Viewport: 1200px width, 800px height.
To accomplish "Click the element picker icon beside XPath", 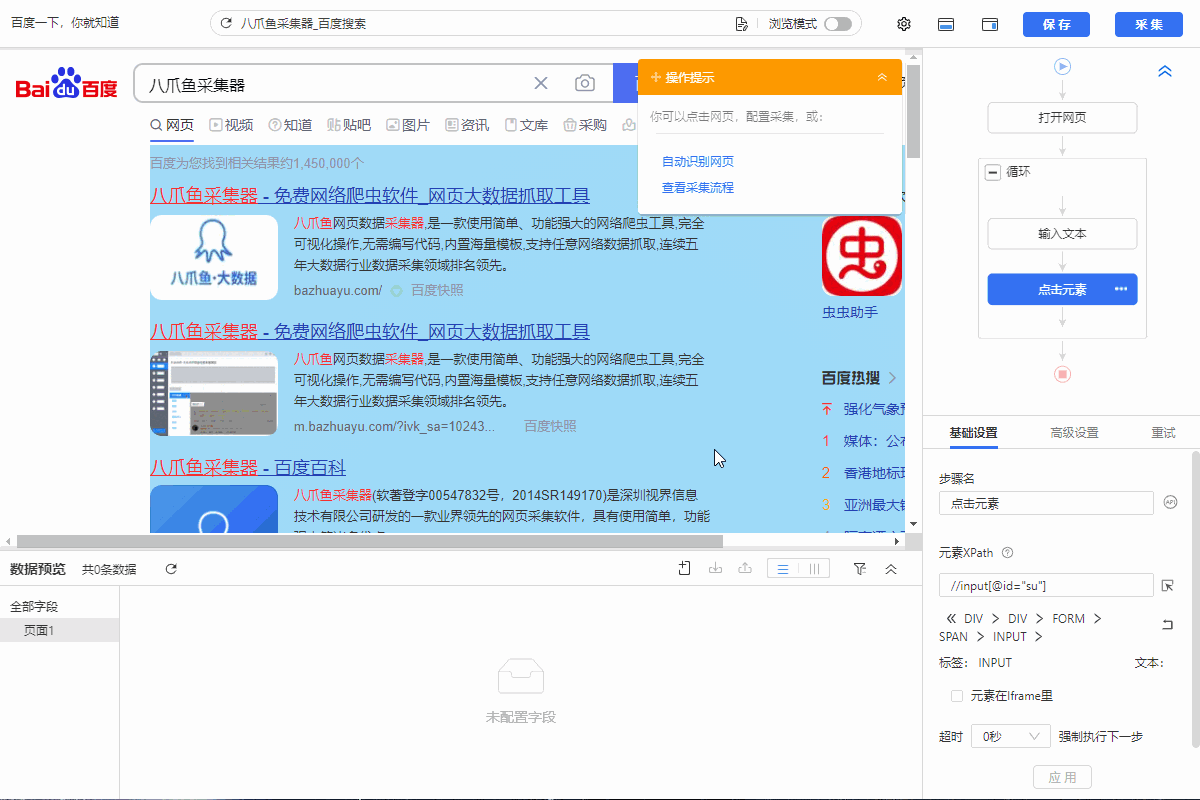I will coord(1167,585).
